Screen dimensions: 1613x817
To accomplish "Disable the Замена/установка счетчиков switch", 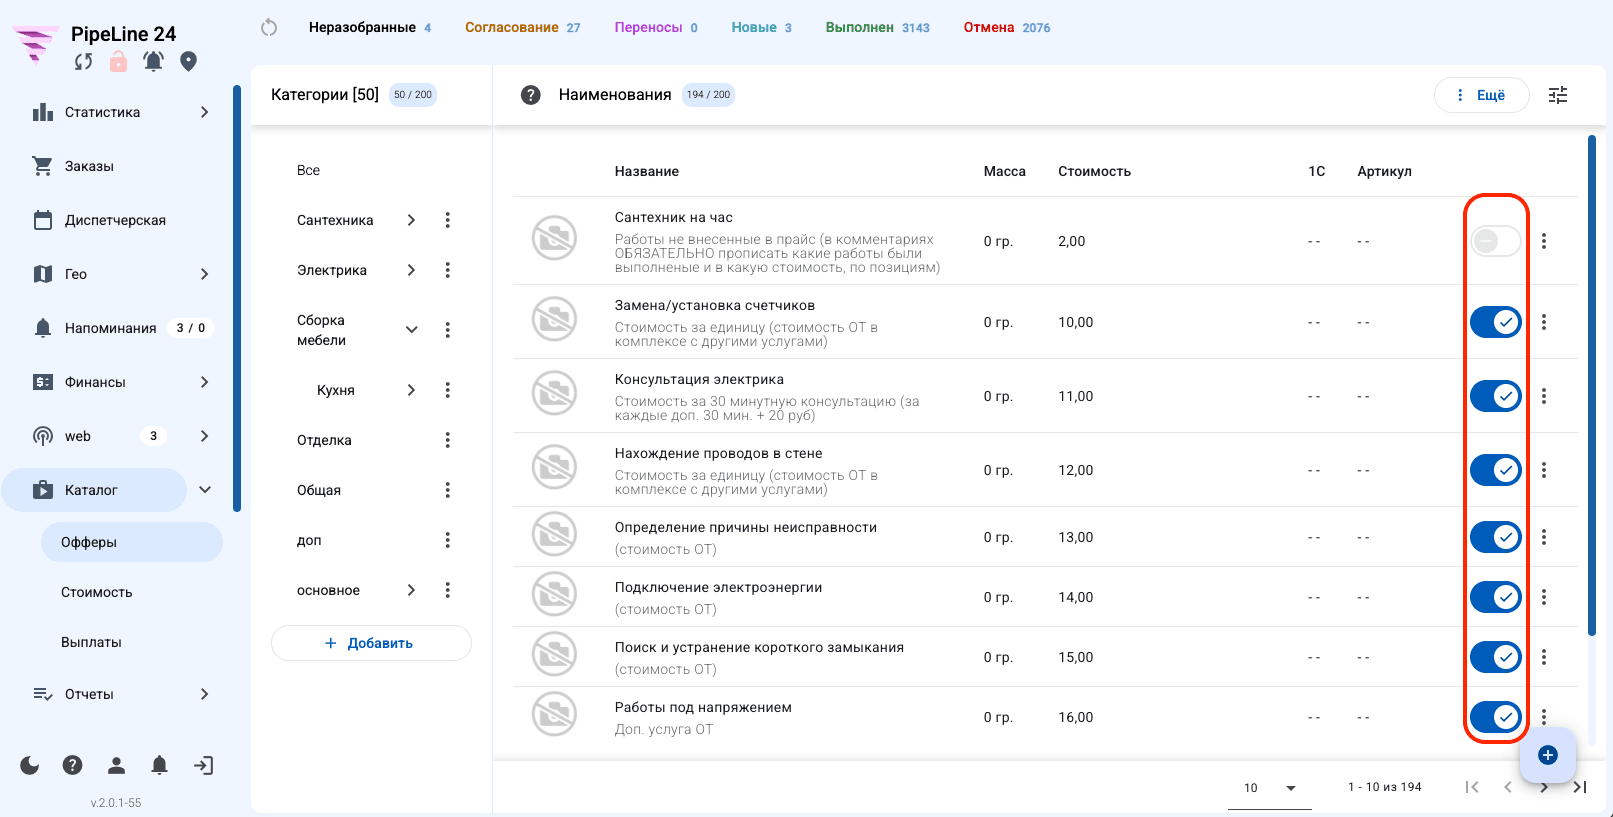I will 1496,322.
